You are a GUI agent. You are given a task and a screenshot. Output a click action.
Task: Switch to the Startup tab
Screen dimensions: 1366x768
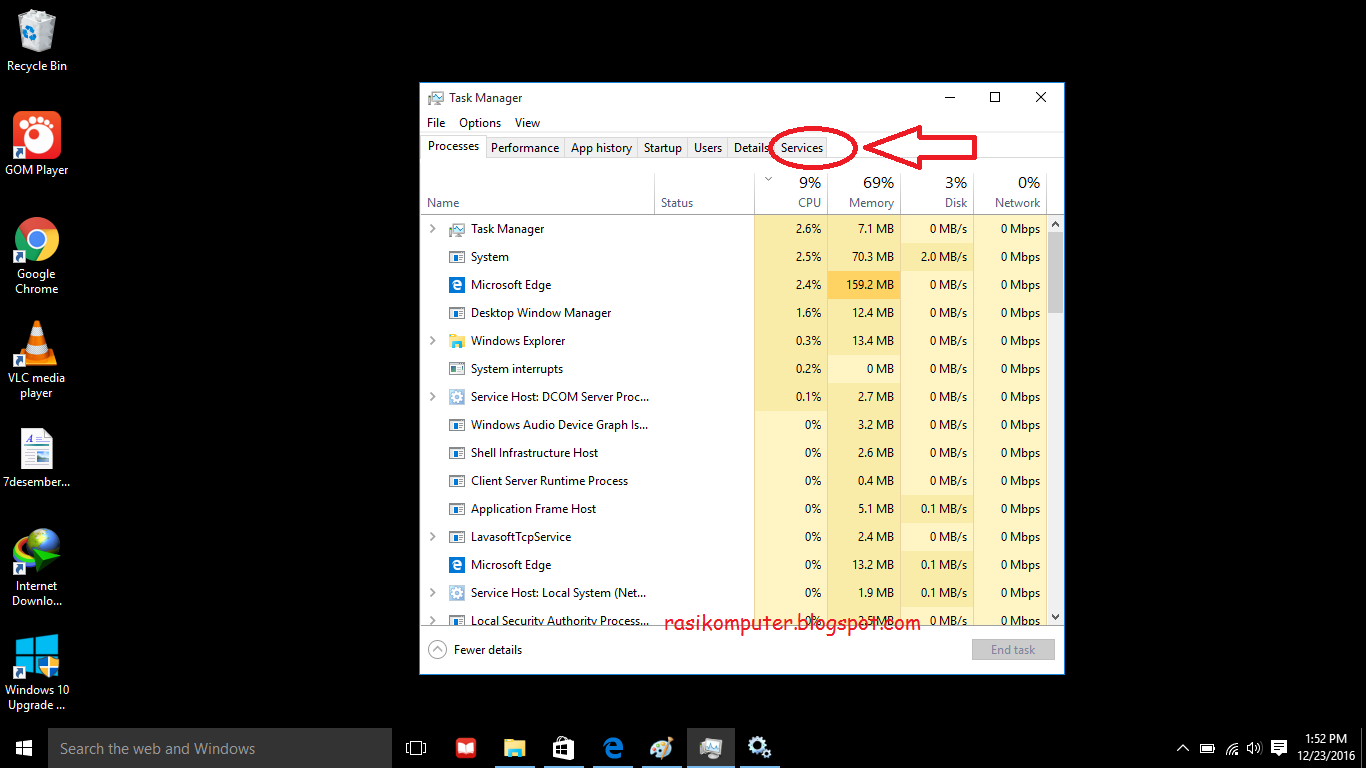(x=662, y=148)
